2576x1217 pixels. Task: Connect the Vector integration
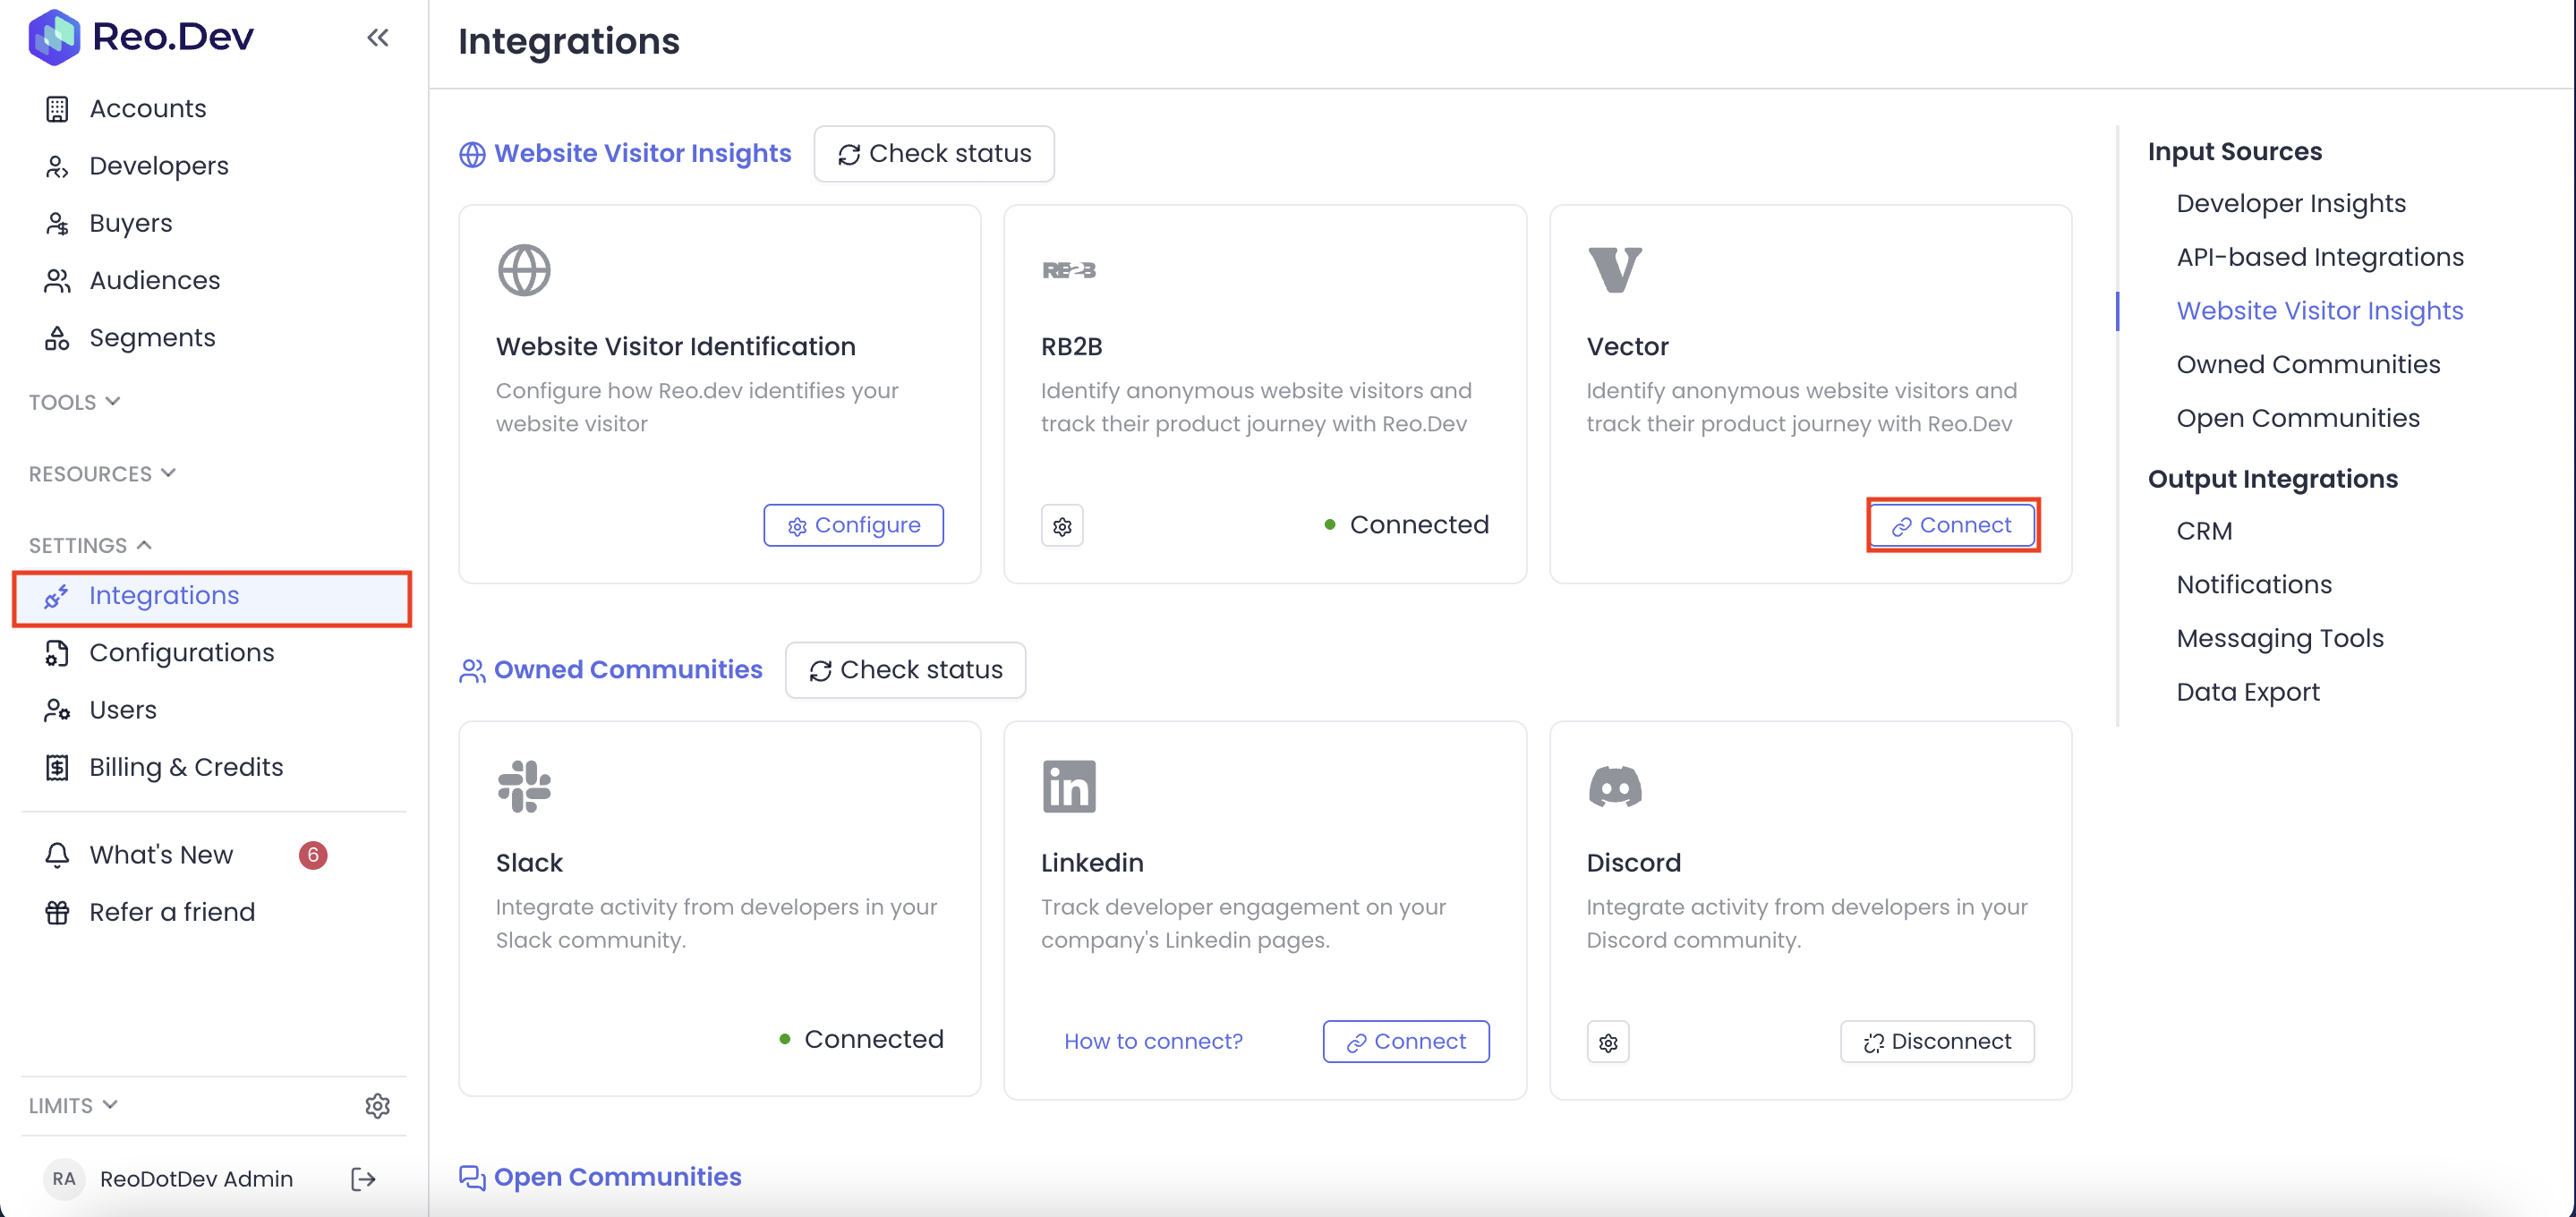point(1951,525)
